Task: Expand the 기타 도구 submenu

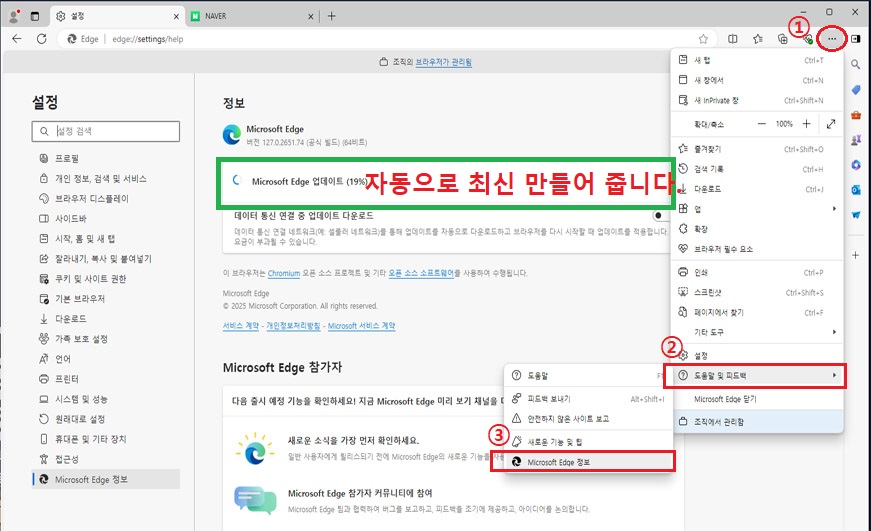Action: pos(757,332)
